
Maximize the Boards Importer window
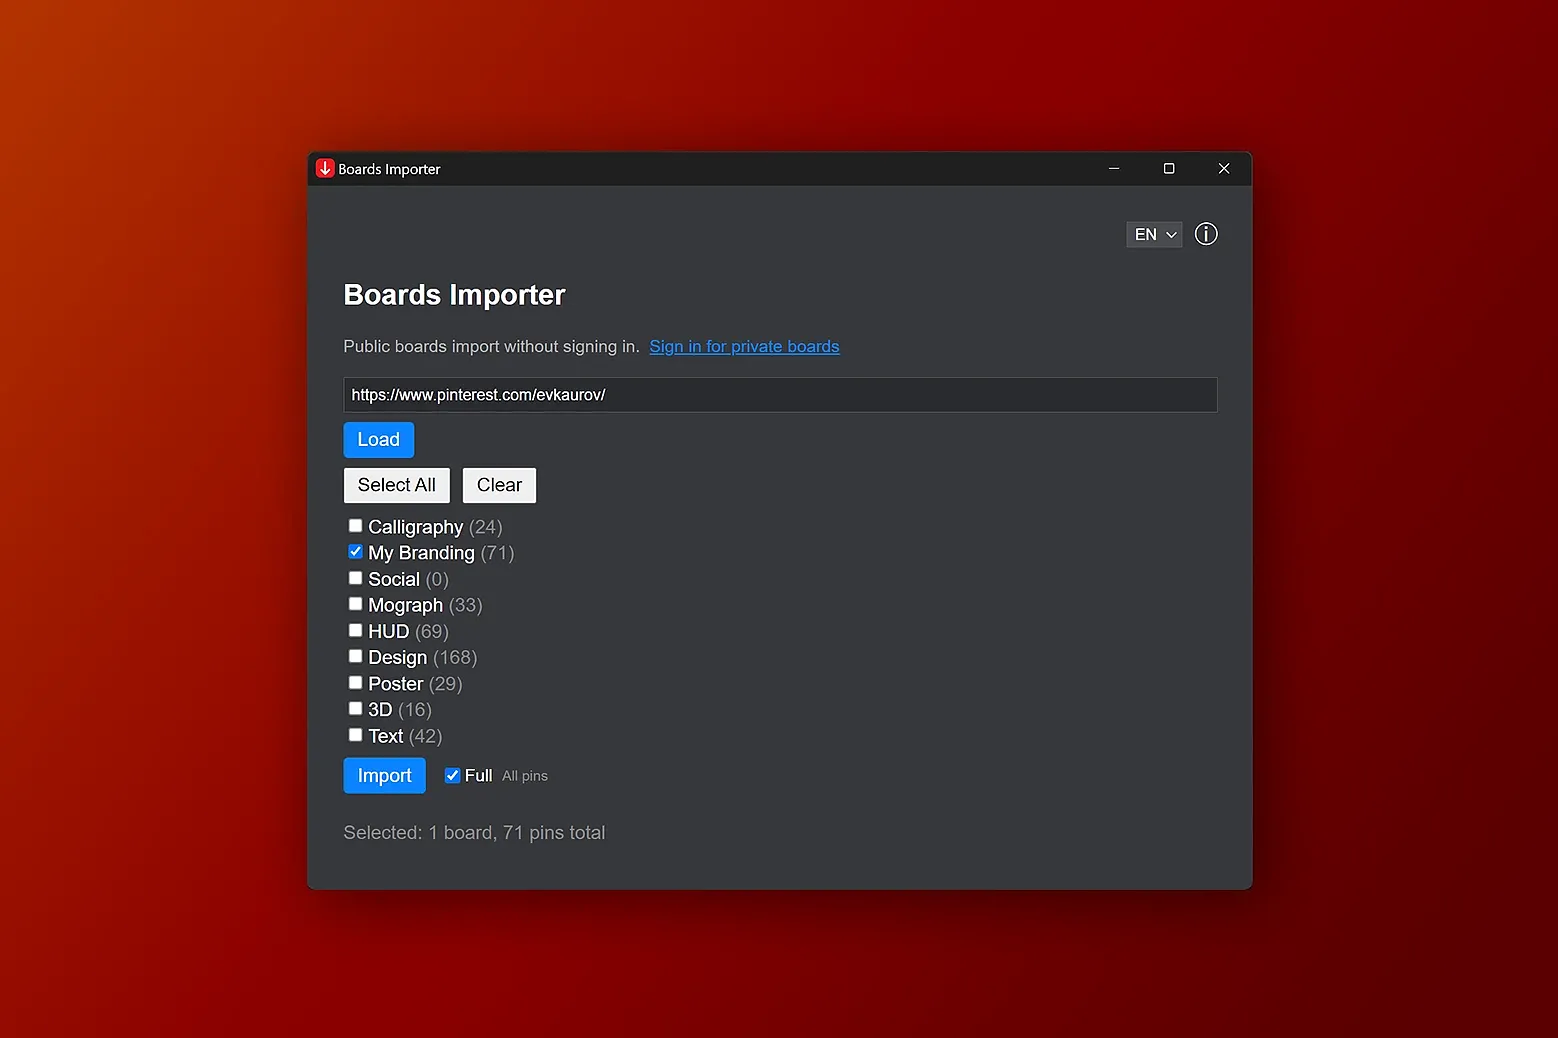click(x=1169, y=169)
